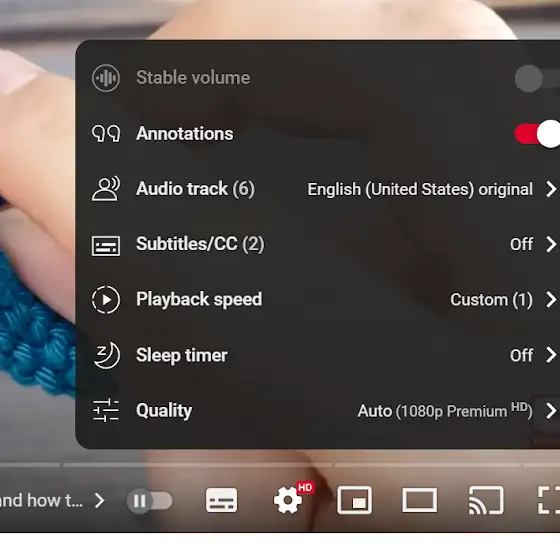Enter full screen mode
The width and height of the screenshot is (560, 560).
point(549,500)
